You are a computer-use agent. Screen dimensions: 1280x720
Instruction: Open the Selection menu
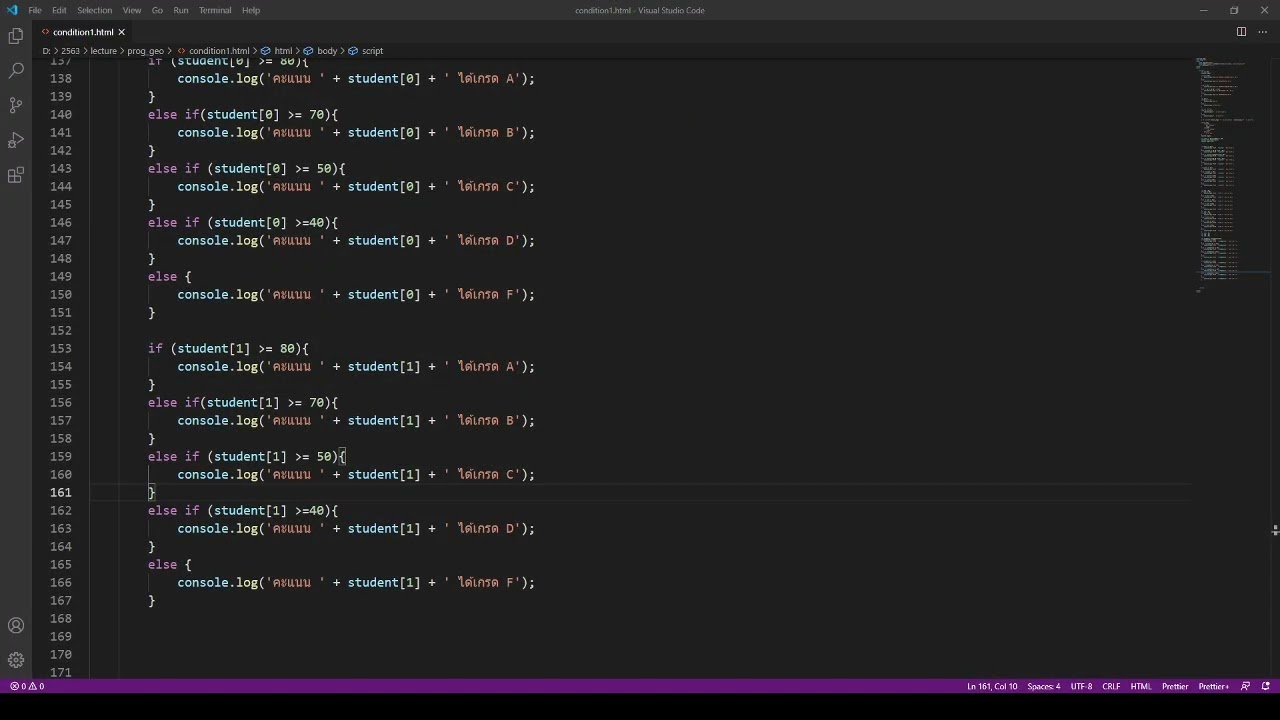(x=94, y=10)
